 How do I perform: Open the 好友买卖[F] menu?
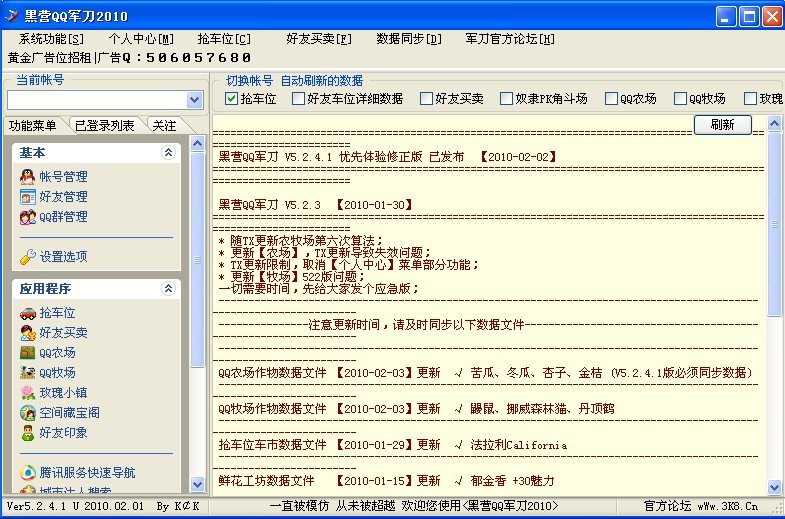tap(319, 39)
